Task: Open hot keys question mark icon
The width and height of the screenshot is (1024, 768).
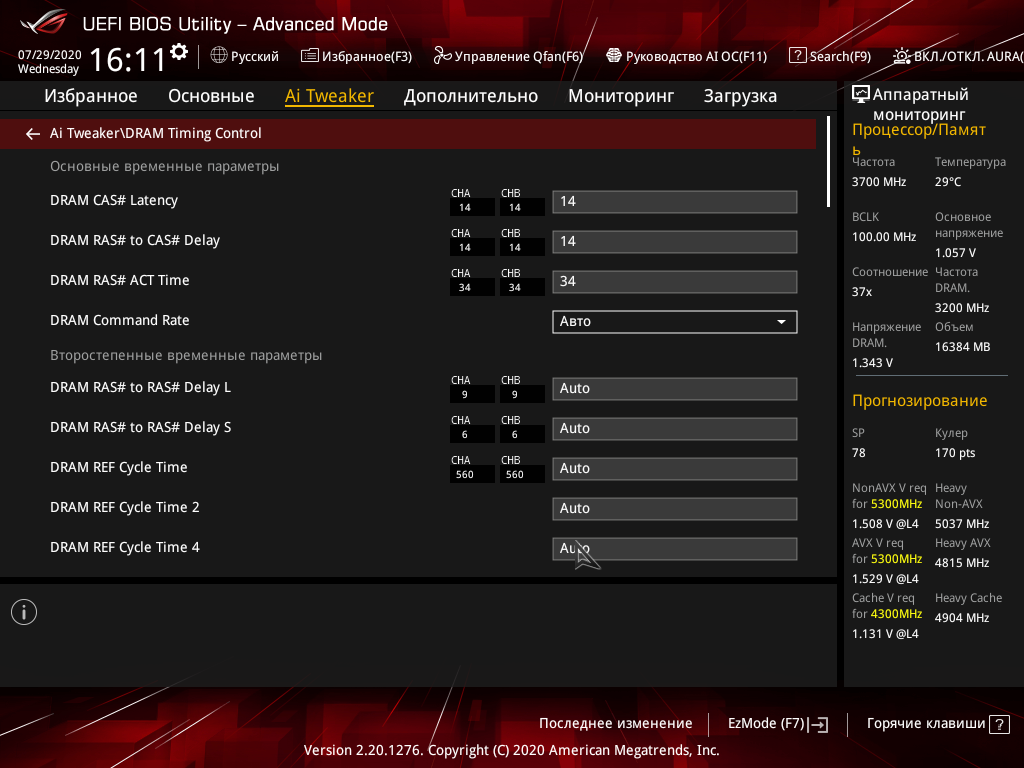Action: point(999,724)
